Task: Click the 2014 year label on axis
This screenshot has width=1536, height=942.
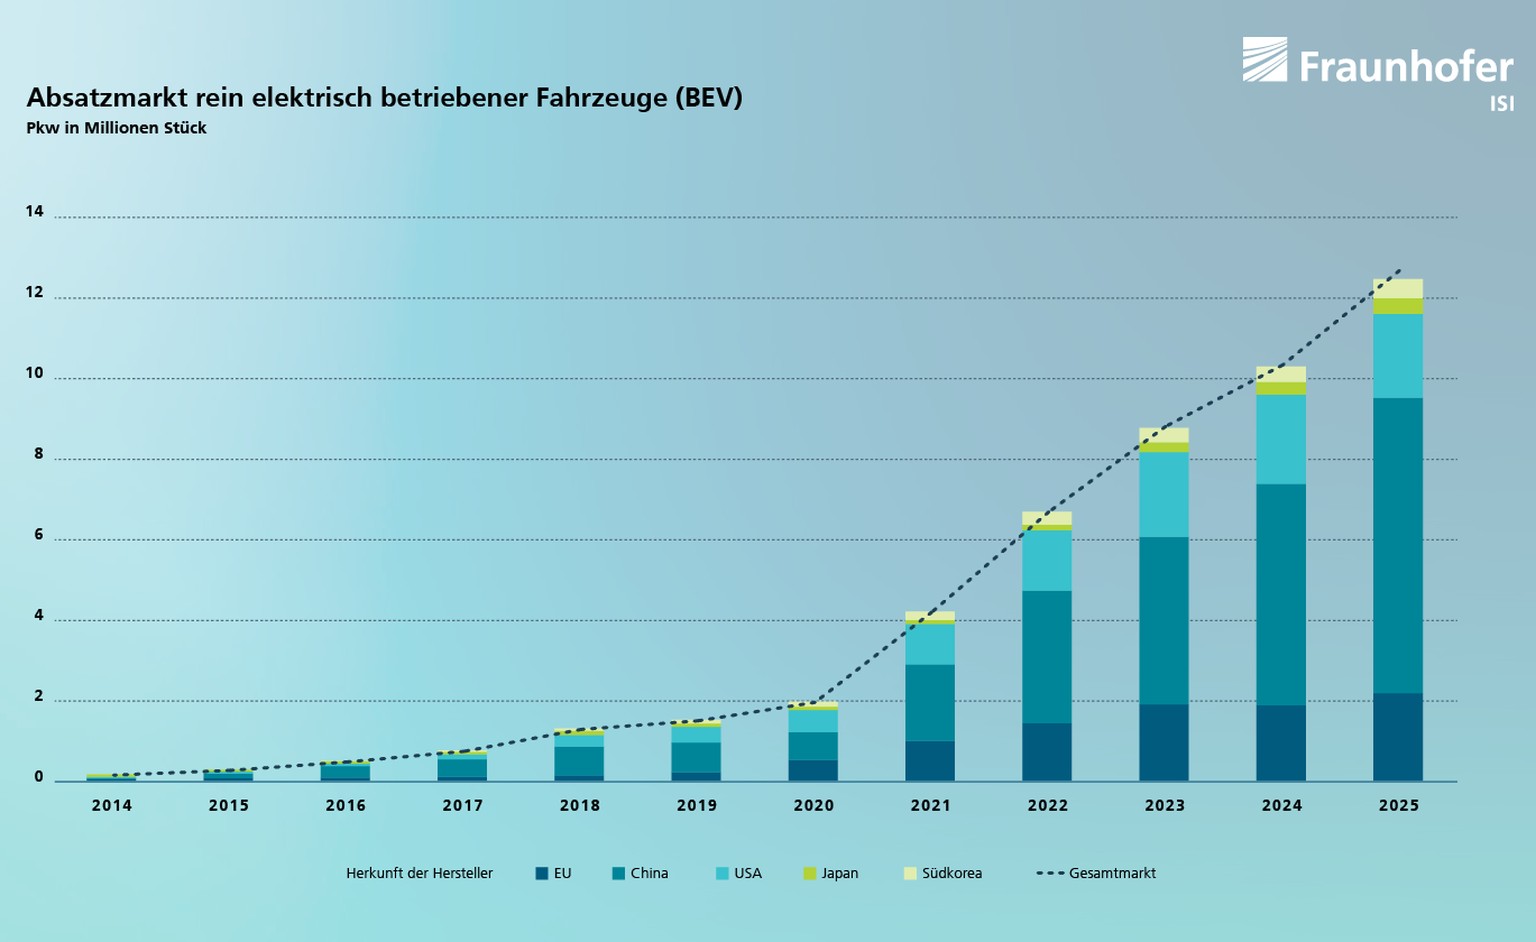Action: [x=111, y=805]
